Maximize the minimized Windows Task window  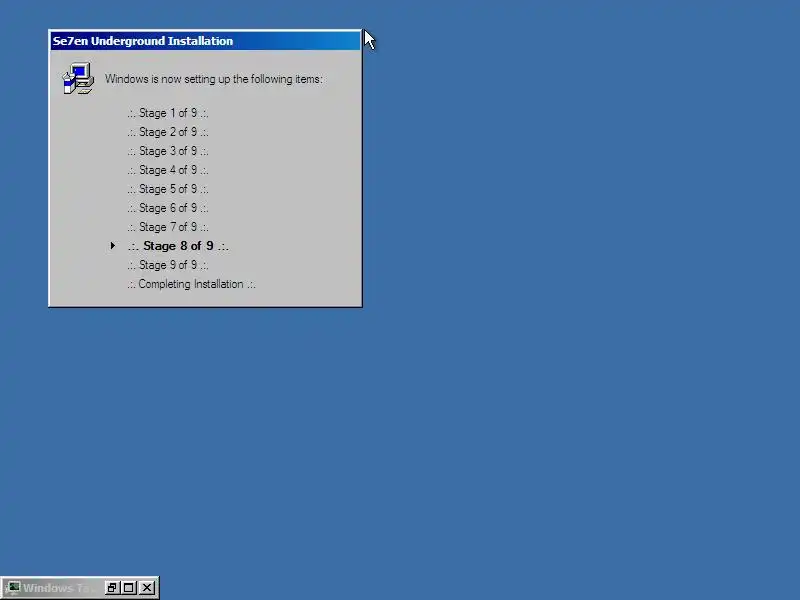pos(129,588)
